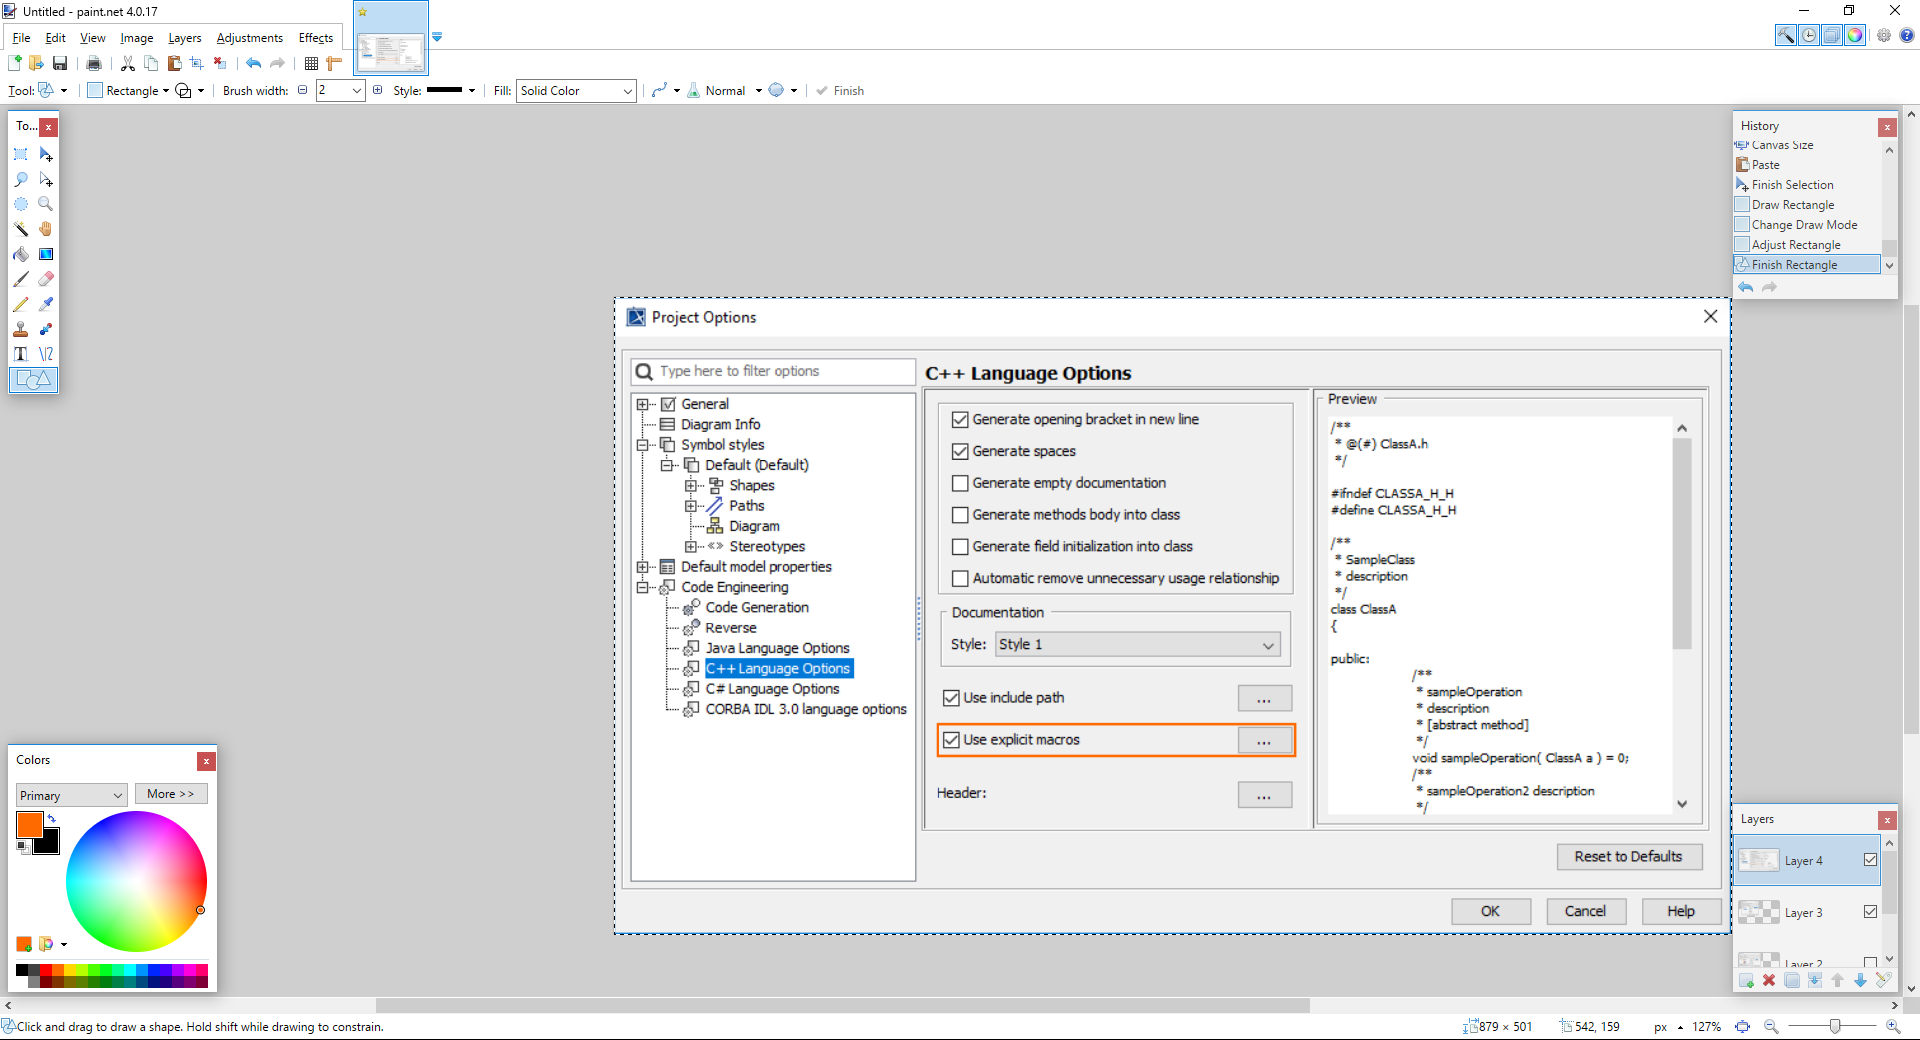Image resolution: width=1920 pixels, height=1040 pixels.
Task: Delete the current layer with red X
Action: [1769, 980]
